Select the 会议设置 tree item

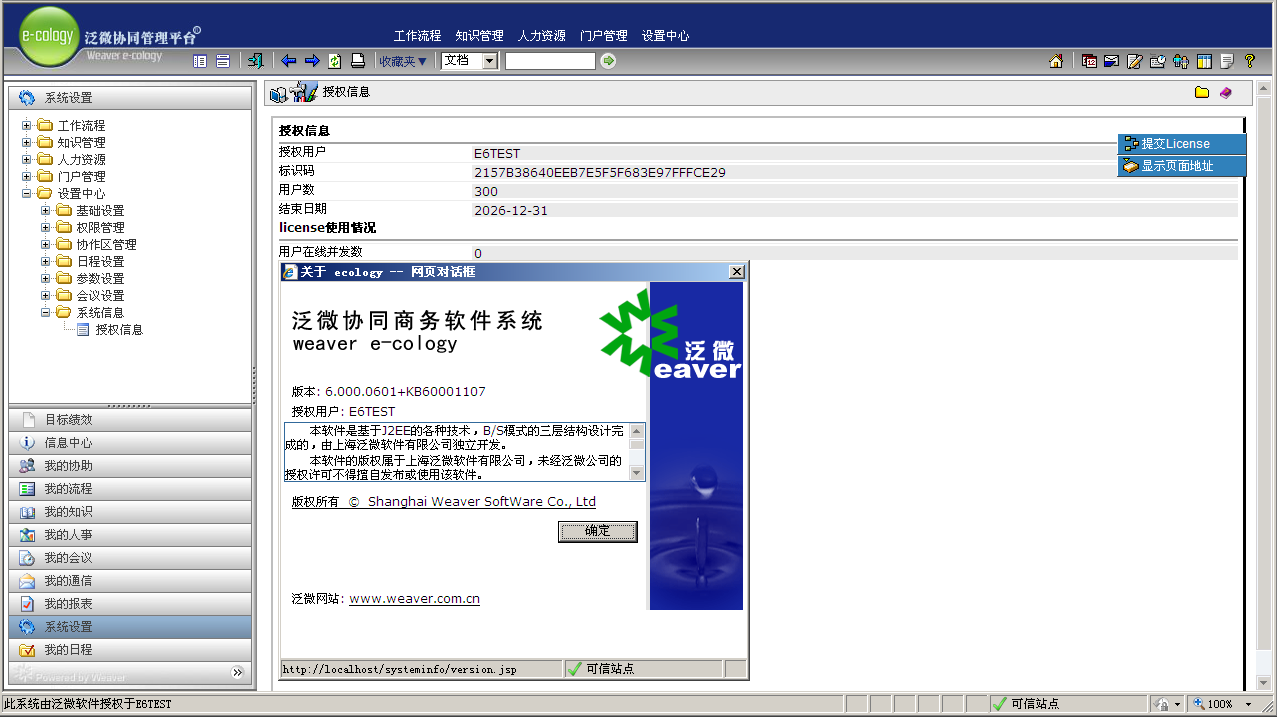click(x=100, y=296)
